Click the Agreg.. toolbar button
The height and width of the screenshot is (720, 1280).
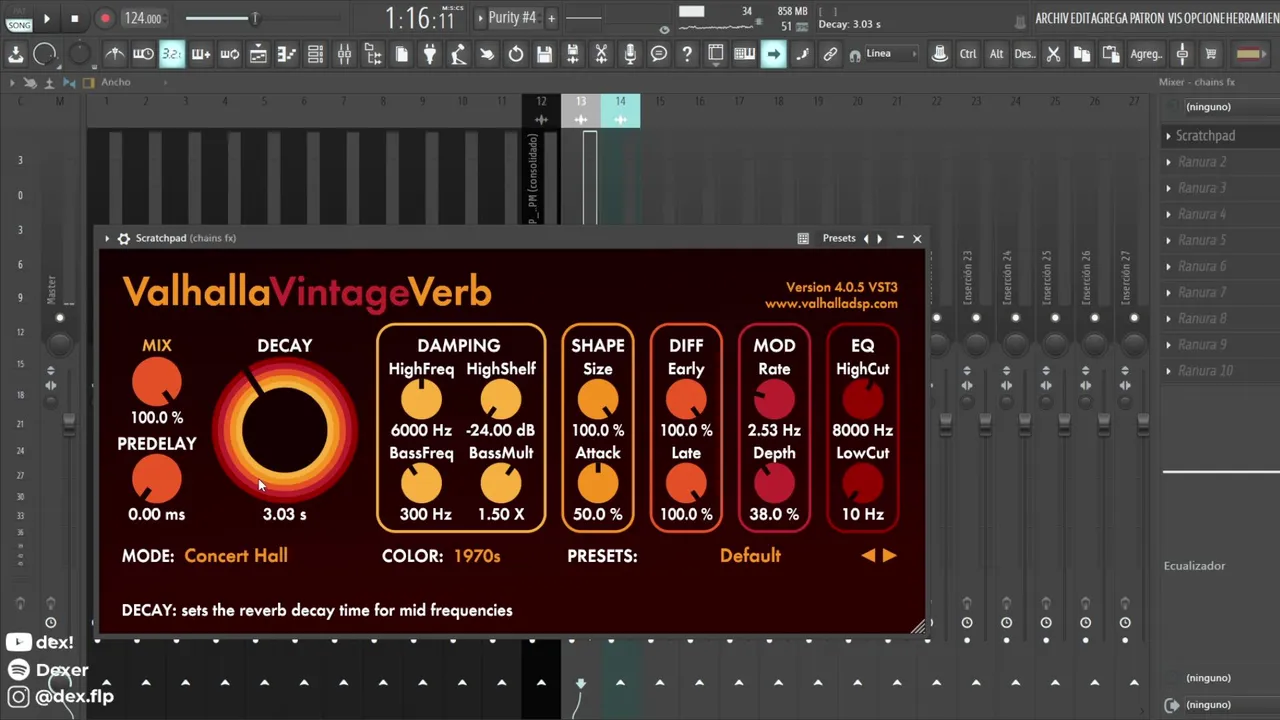1146,54
